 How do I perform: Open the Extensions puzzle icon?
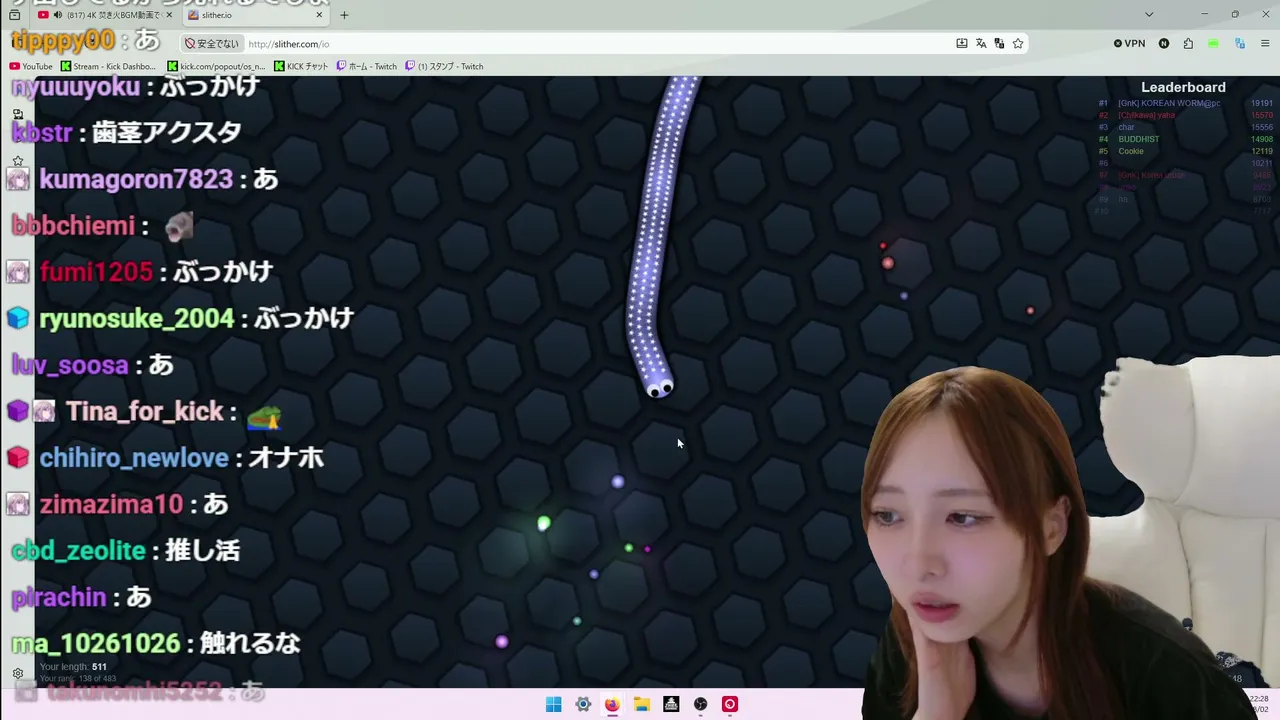pos(1188,44)
